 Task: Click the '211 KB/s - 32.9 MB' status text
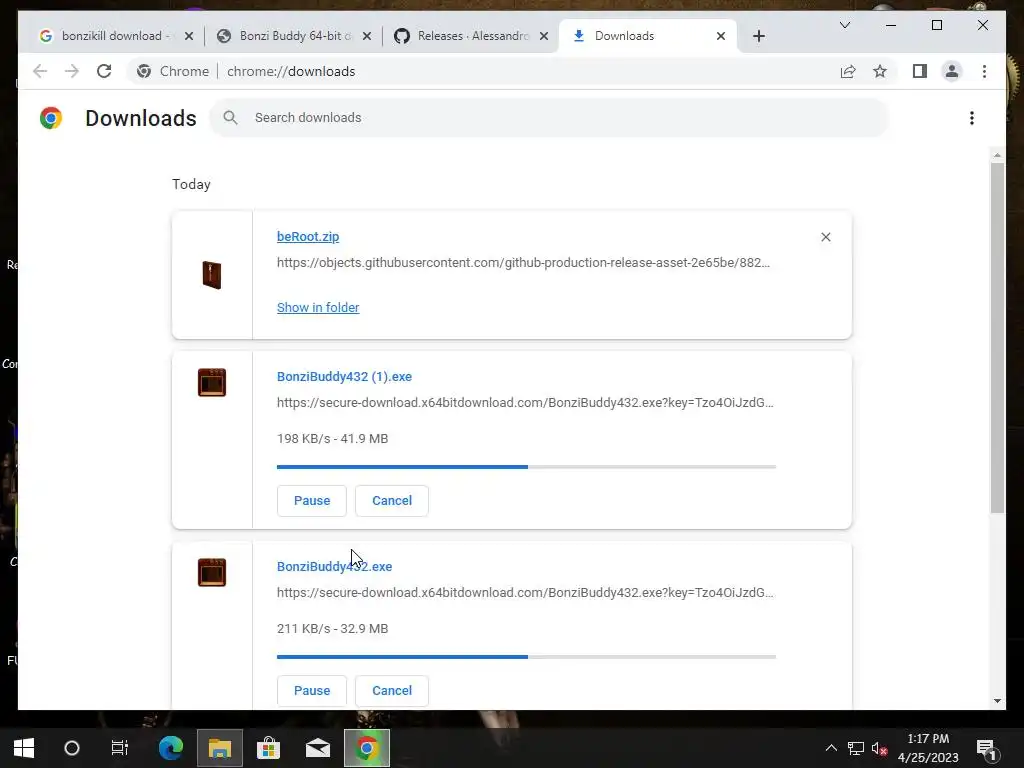[332, 629]
